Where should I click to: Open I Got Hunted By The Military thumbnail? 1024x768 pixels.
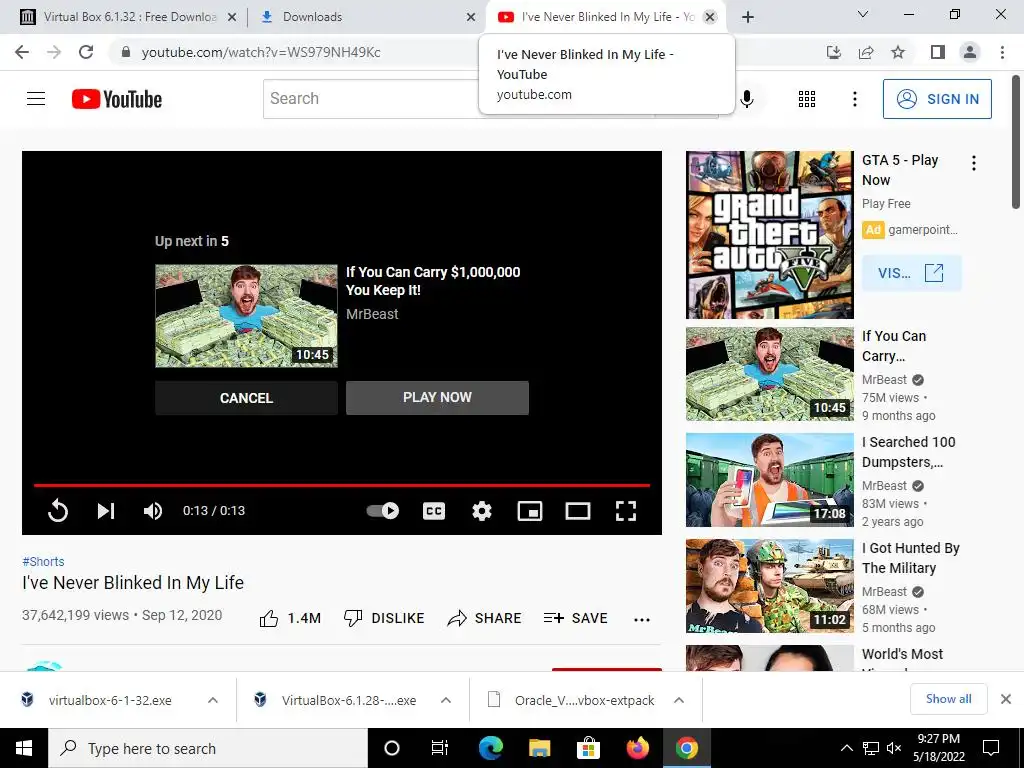coord(769,586)
